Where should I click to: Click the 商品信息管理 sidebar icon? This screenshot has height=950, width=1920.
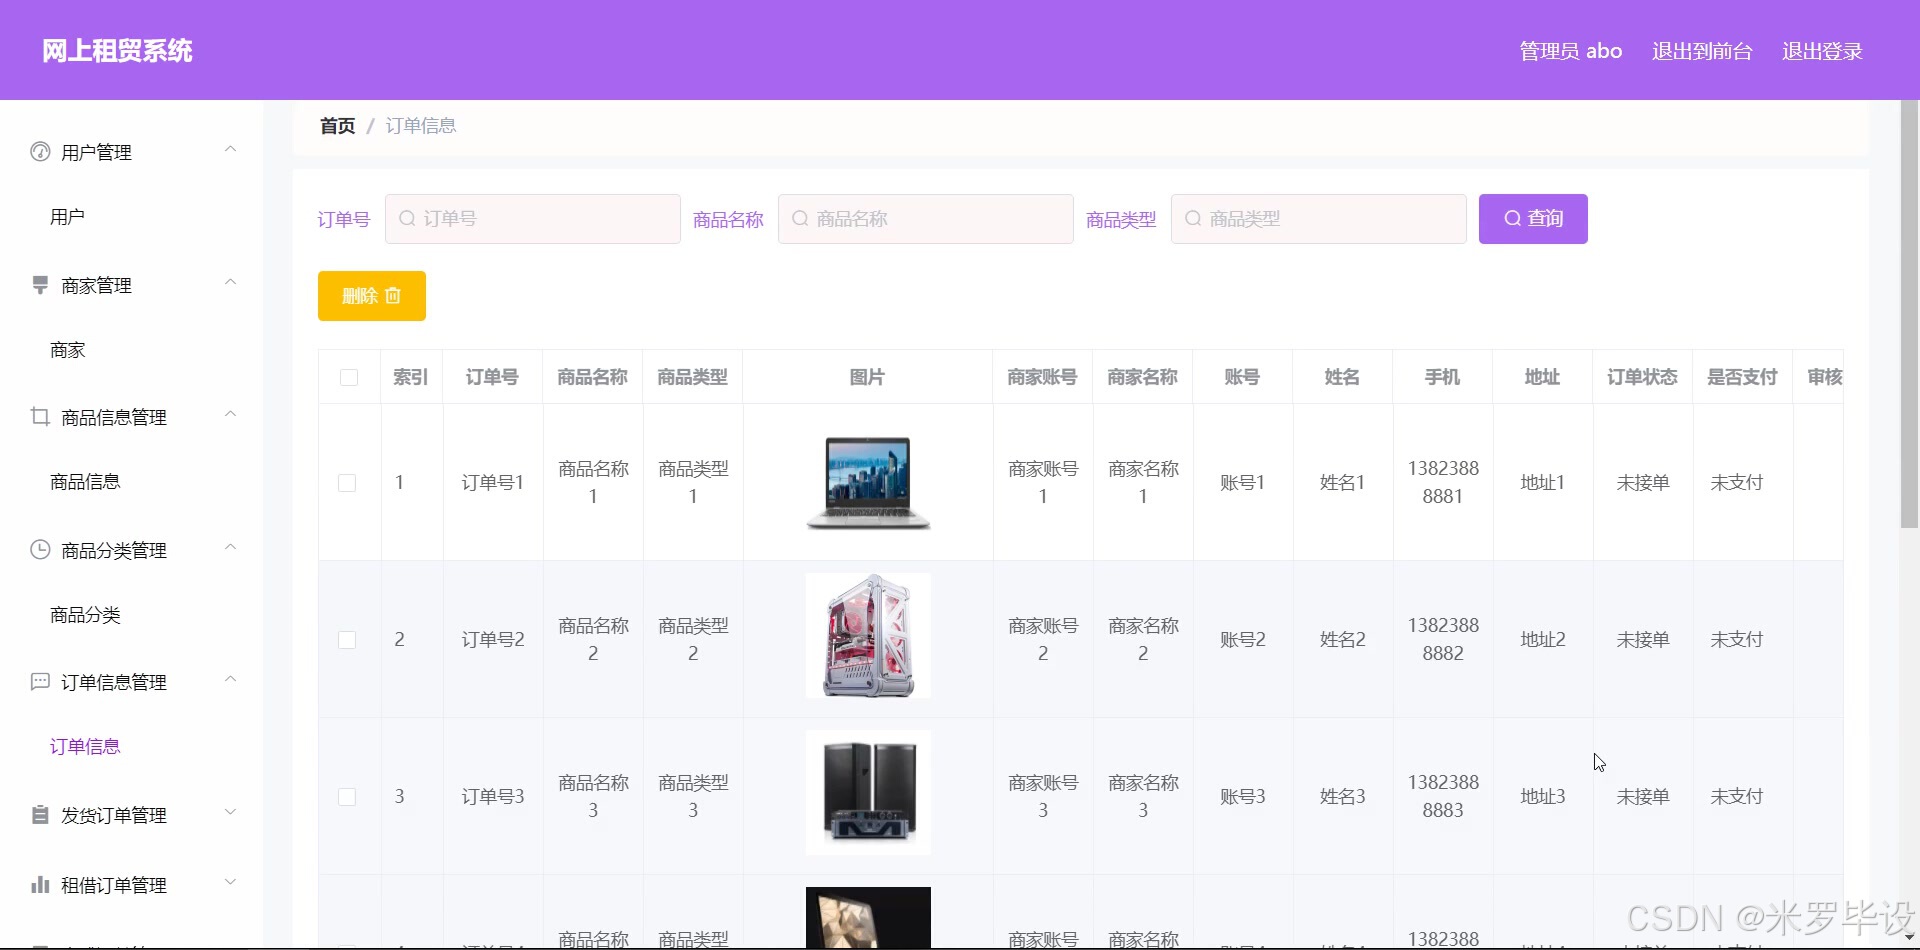tap(40, 417)
